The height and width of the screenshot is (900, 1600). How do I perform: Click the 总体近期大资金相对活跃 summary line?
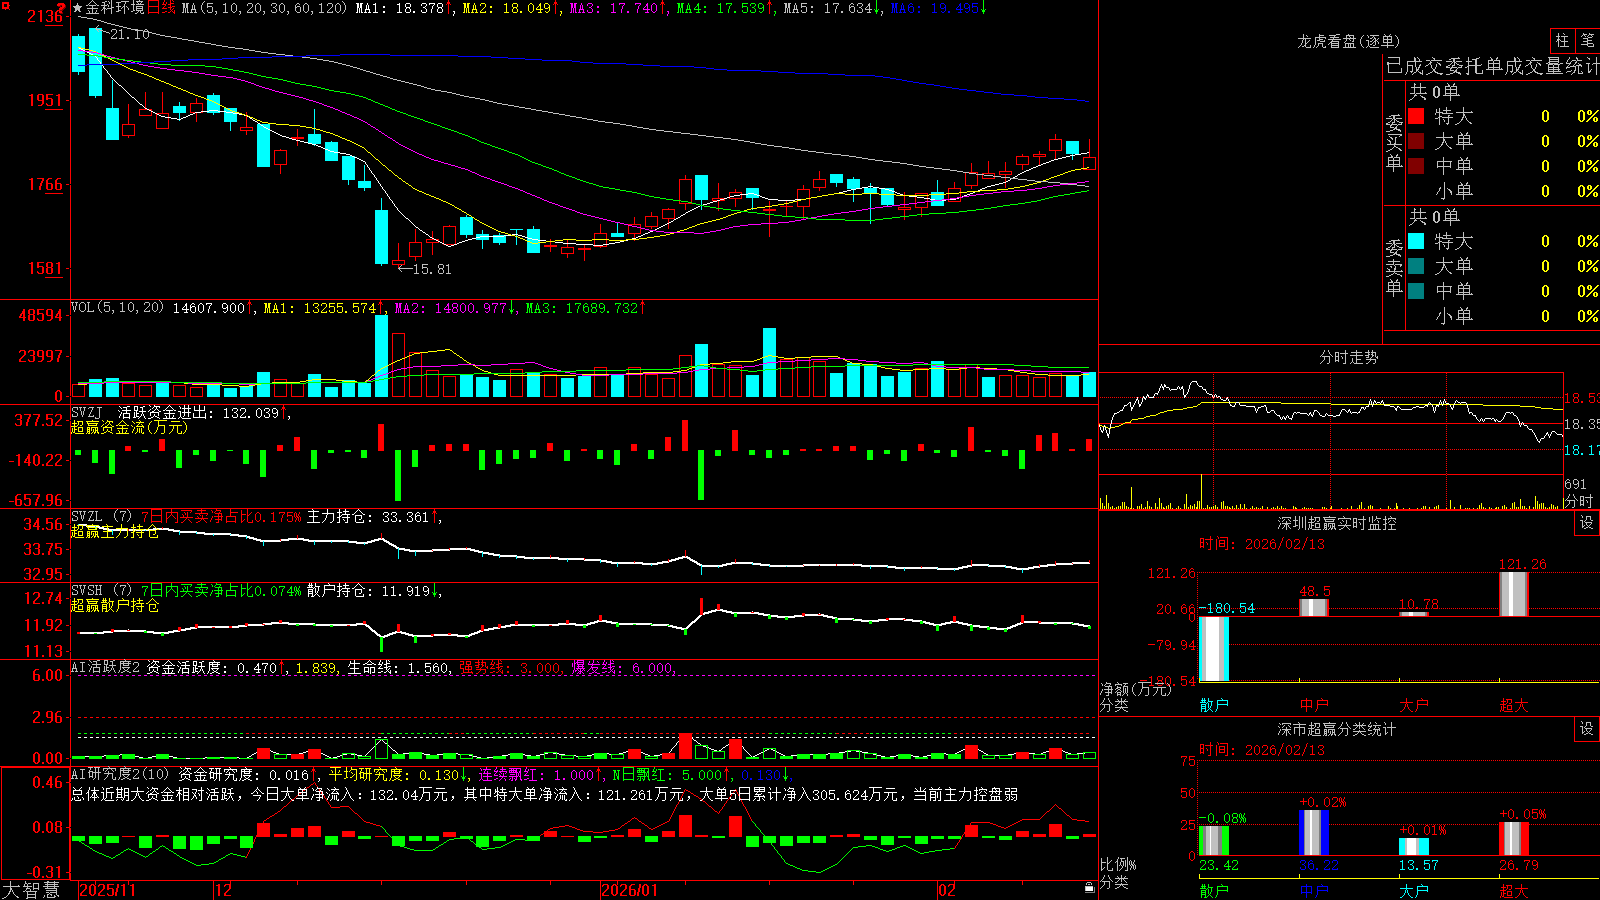(544, 794)
